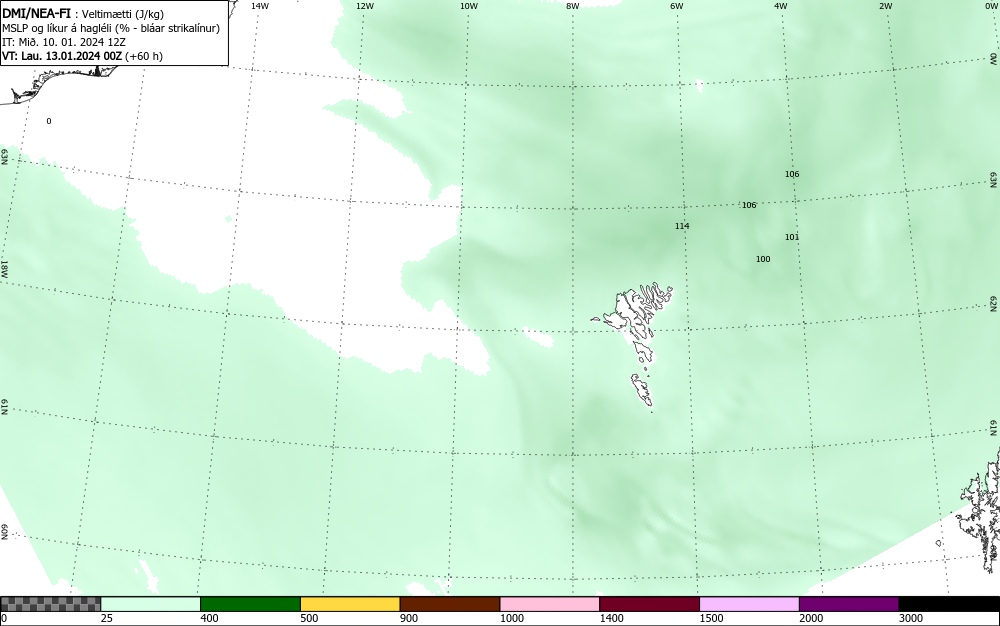The image size is (1000, 626).
Task: Select the light green 25-400 legend swatch
Action: [x=151, y=604]
